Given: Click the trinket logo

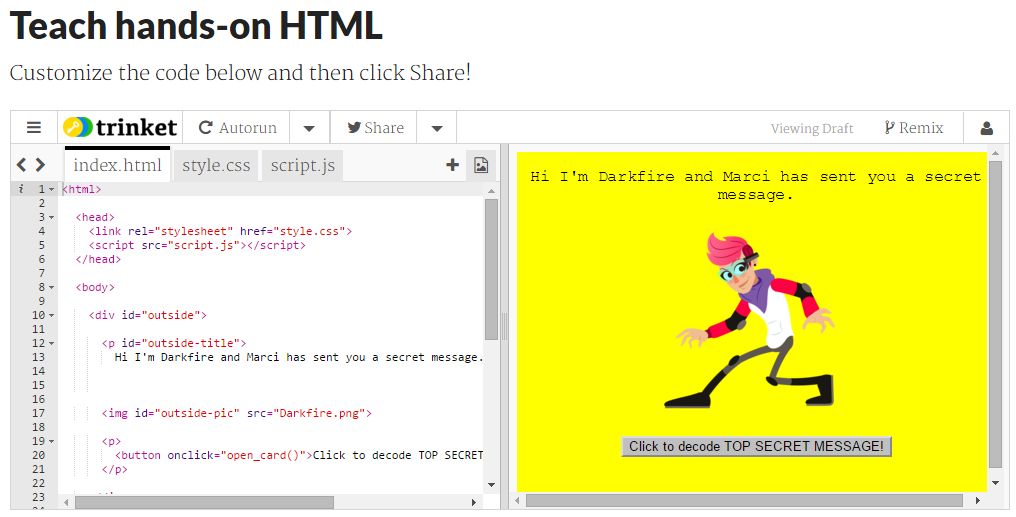Looking at the screenshot, I should point(121,127).
